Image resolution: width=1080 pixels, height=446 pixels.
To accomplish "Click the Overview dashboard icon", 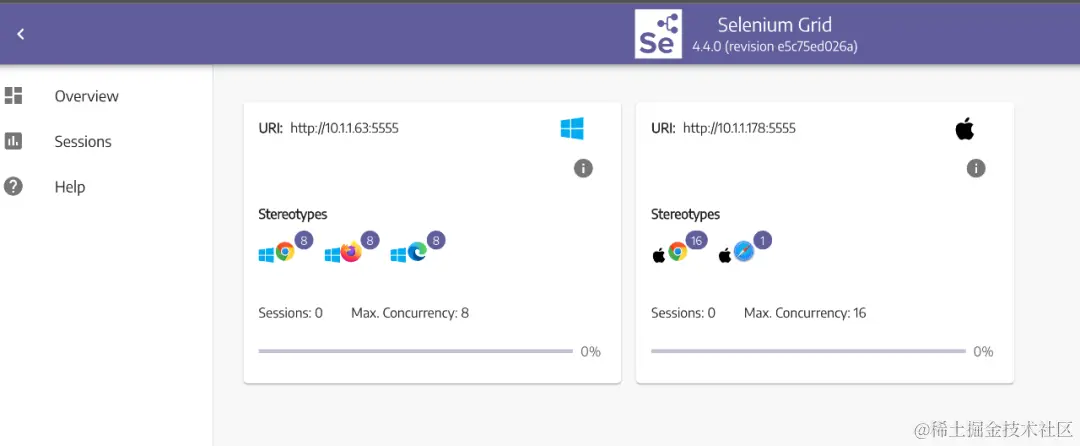I will 14,96.
